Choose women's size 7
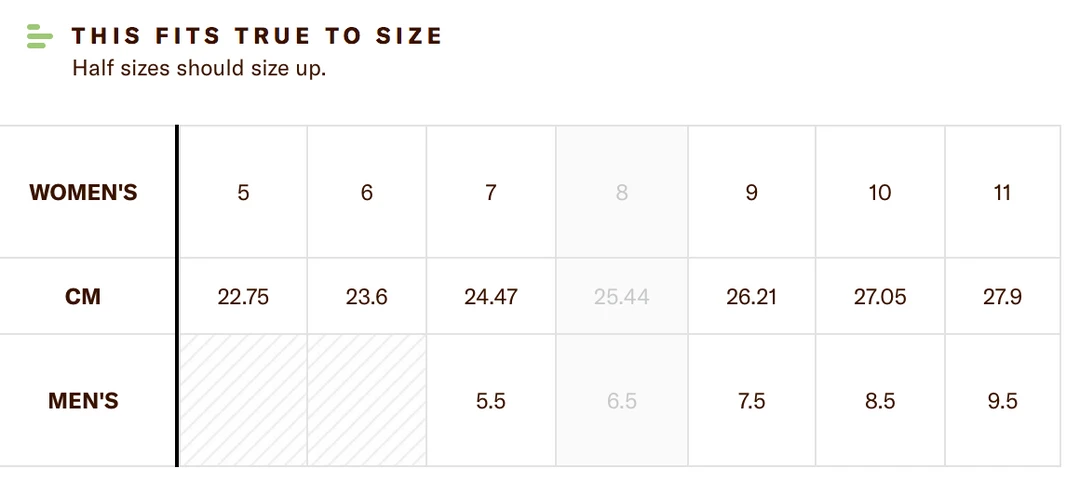 tap(491, 192)
